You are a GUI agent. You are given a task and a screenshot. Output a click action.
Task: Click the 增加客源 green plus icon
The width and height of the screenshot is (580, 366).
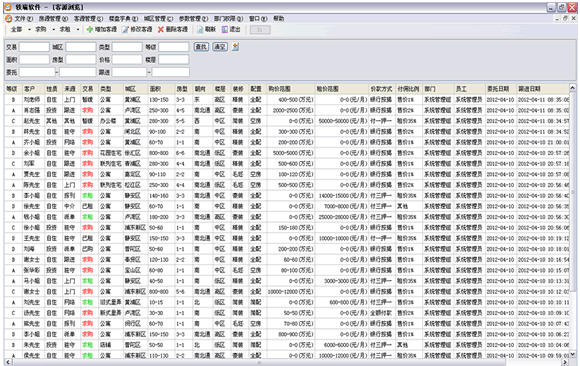coord(90,30)
